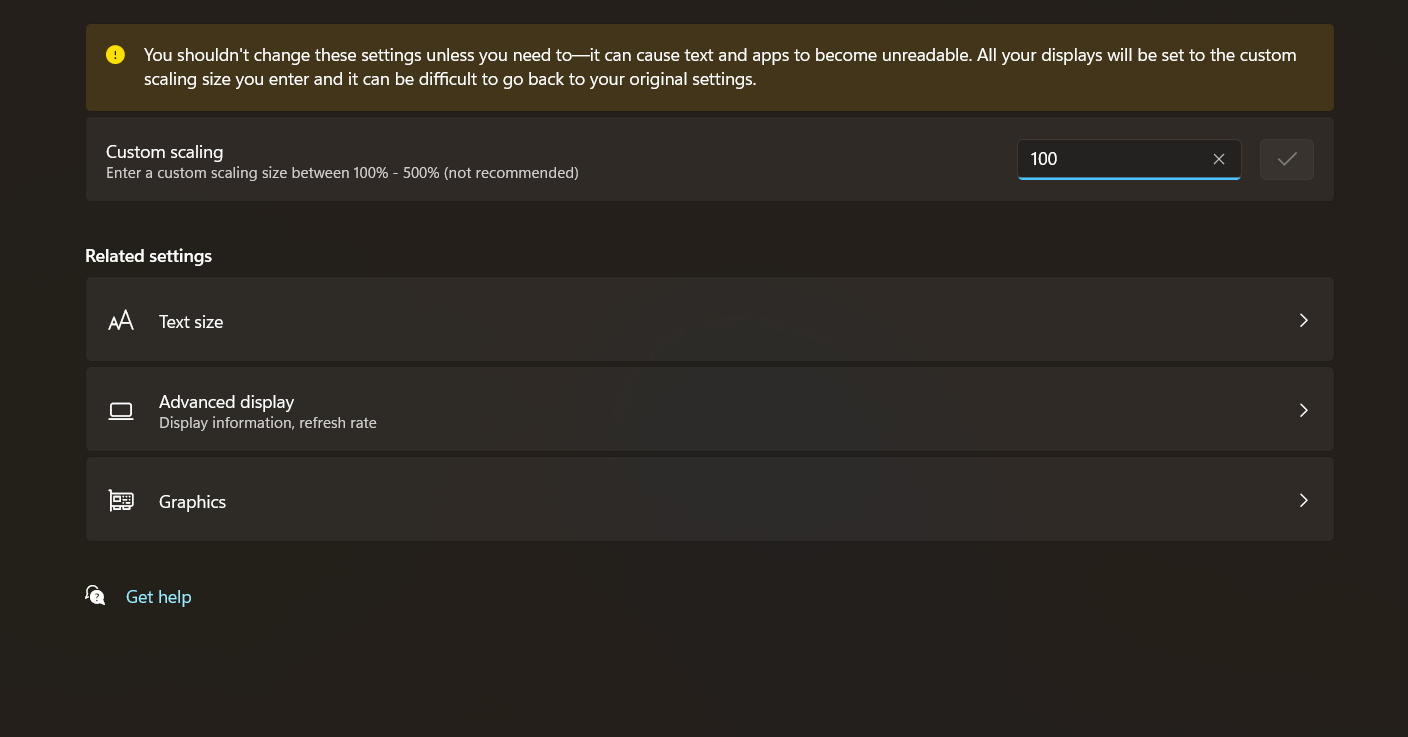Screen dimensions: 1408x737
Task: Open the Text size settings
Action: [x=191, y=322]
